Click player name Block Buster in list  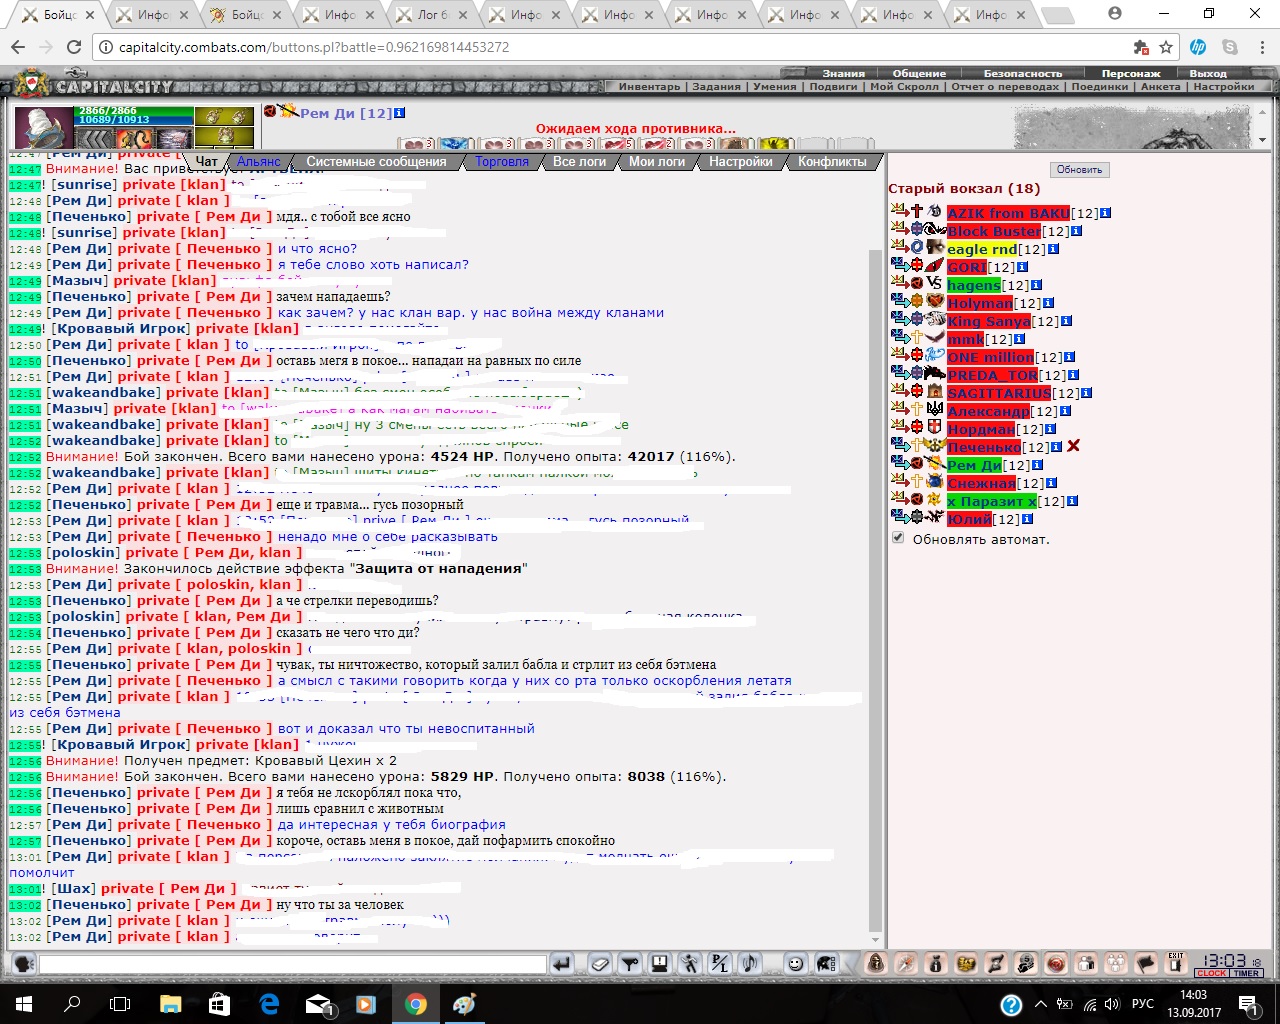click(994, 231)
